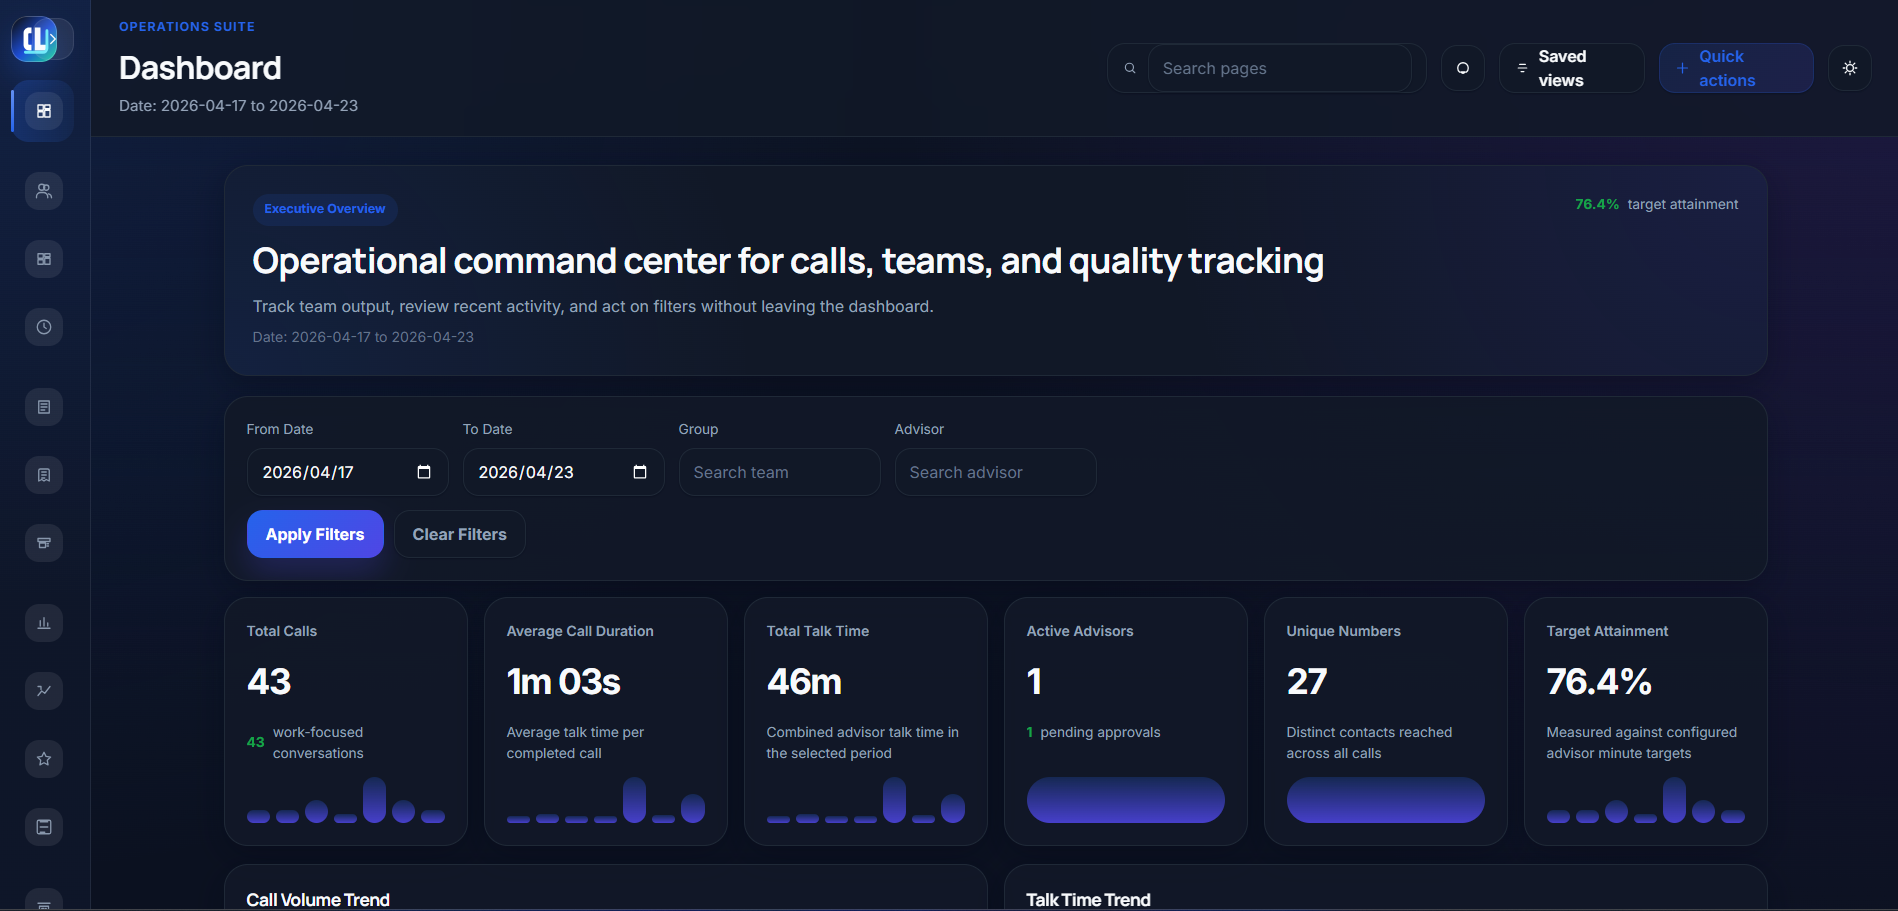Click "Average talk time per completed call" text
The width and height of the screenshot is (1898, 911).
(x=575, y=743)
